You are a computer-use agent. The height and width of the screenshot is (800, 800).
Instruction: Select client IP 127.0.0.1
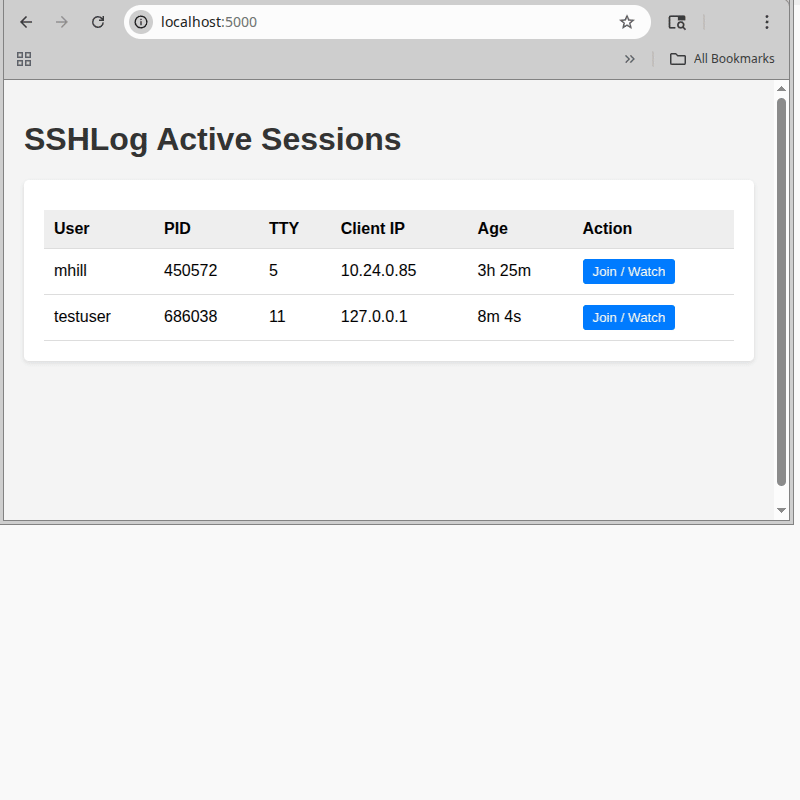coord(374,316)
